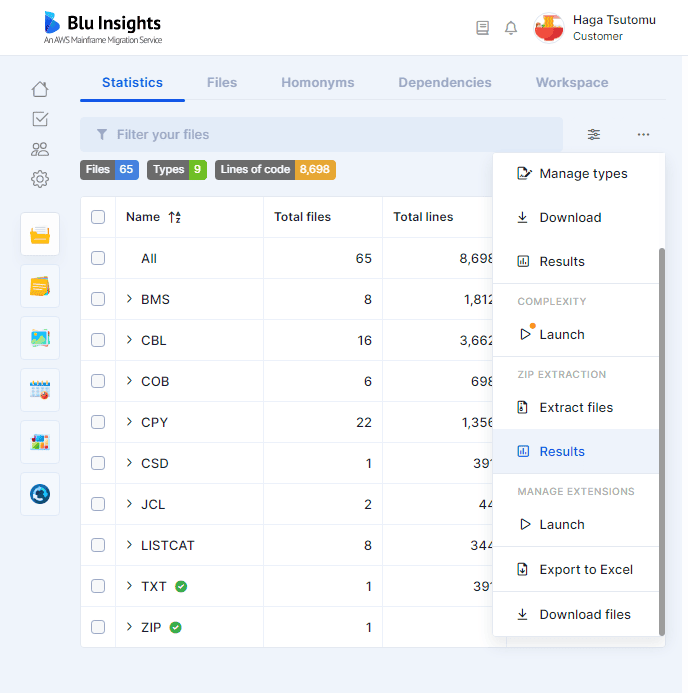Image resolution: width=688 pixels, height=693 pixels.
Task: Open the home icon in sidebar
Action: click(x=40, y=89)
